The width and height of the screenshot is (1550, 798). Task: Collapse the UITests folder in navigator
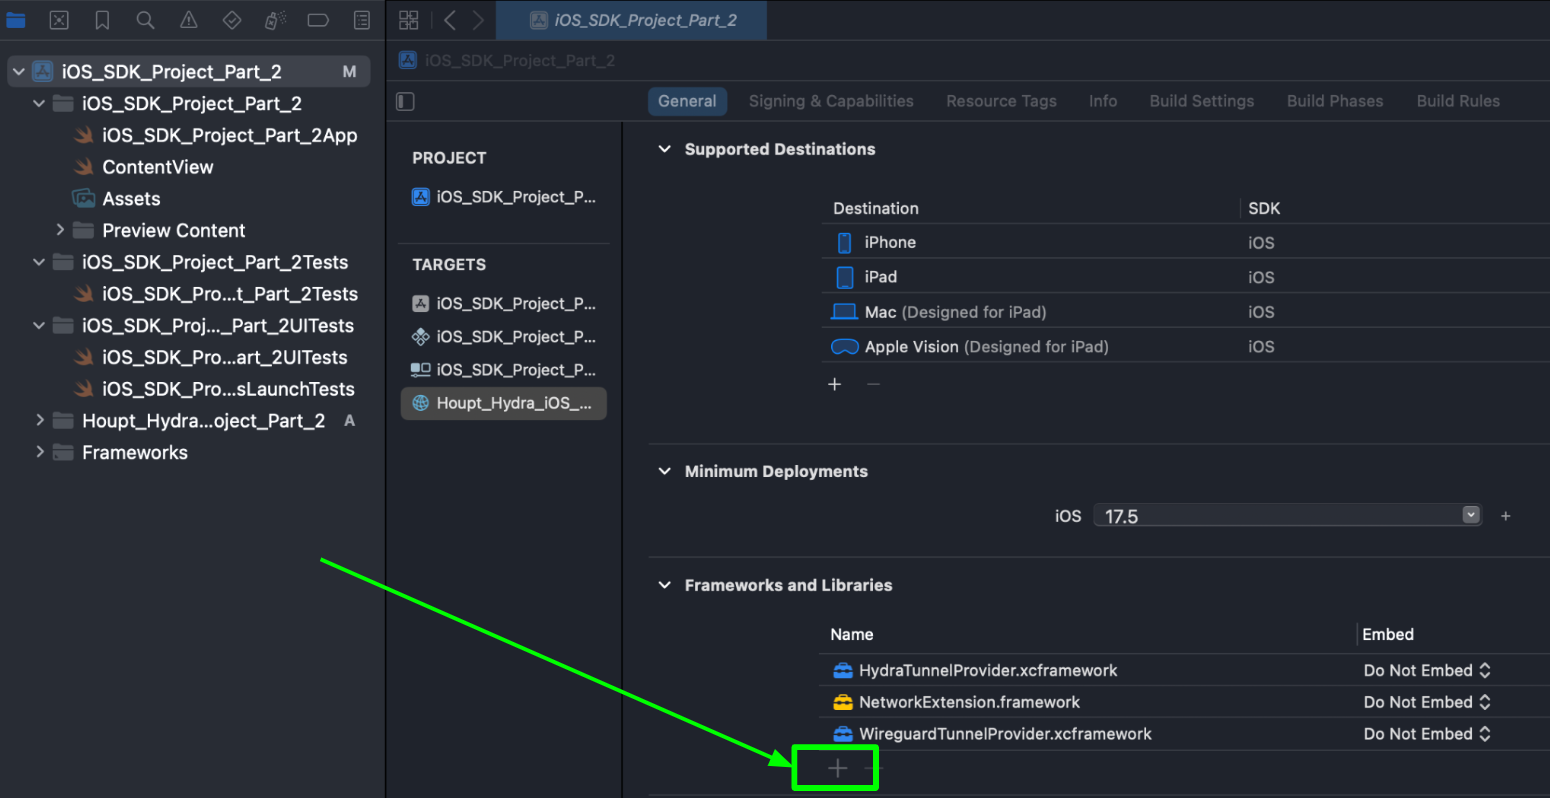click(39, 326)
